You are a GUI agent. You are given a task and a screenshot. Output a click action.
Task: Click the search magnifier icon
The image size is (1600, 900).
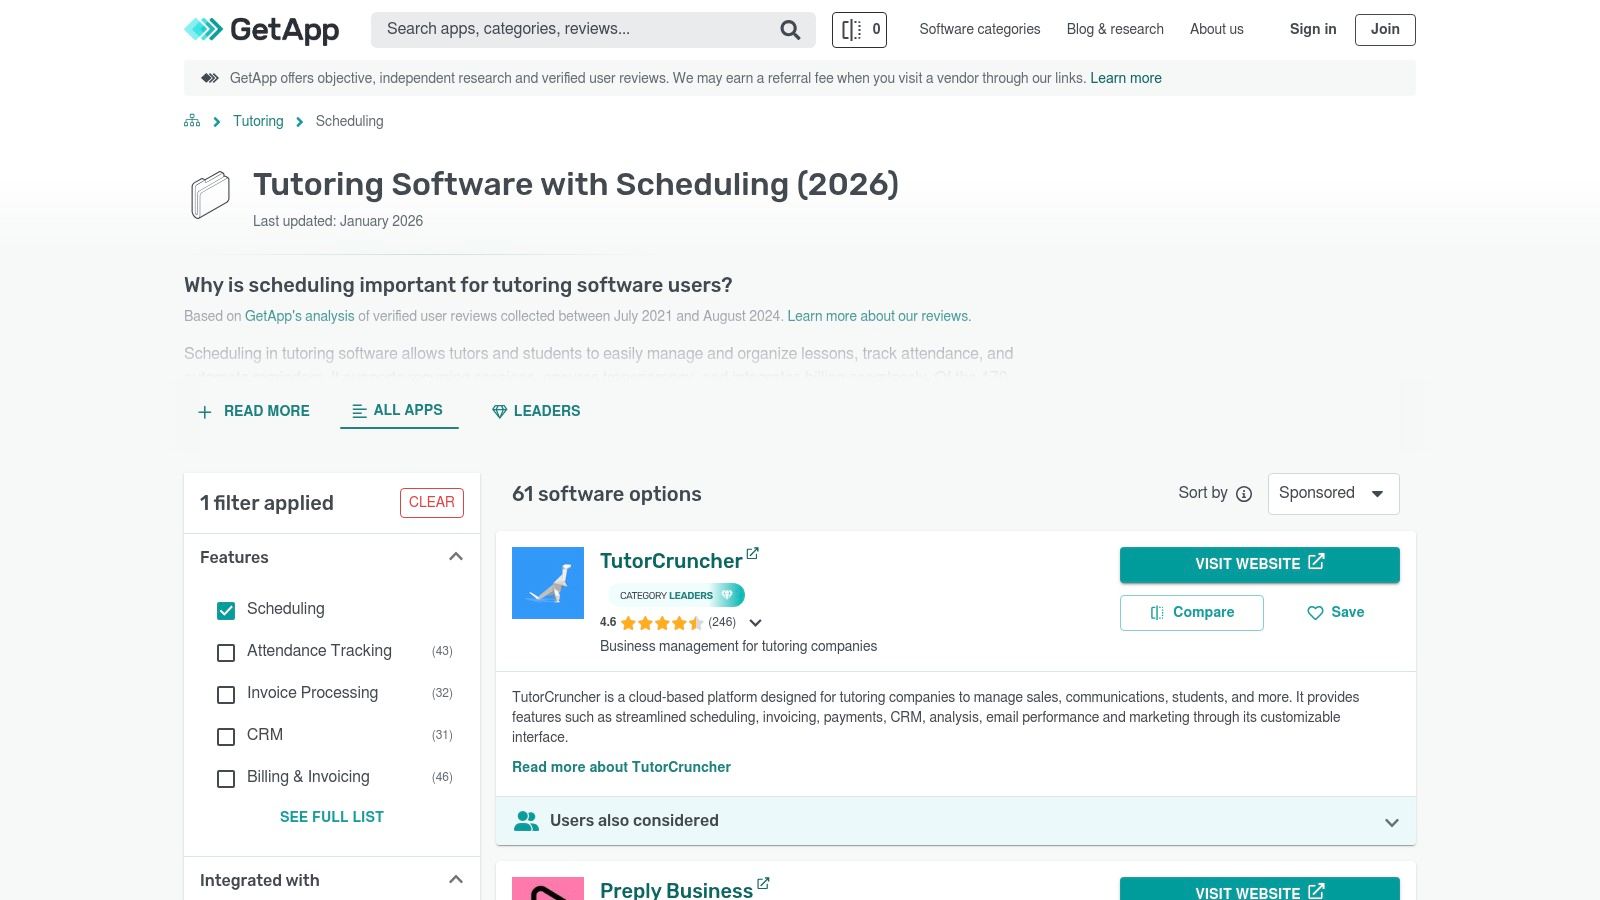pos(789,29)
